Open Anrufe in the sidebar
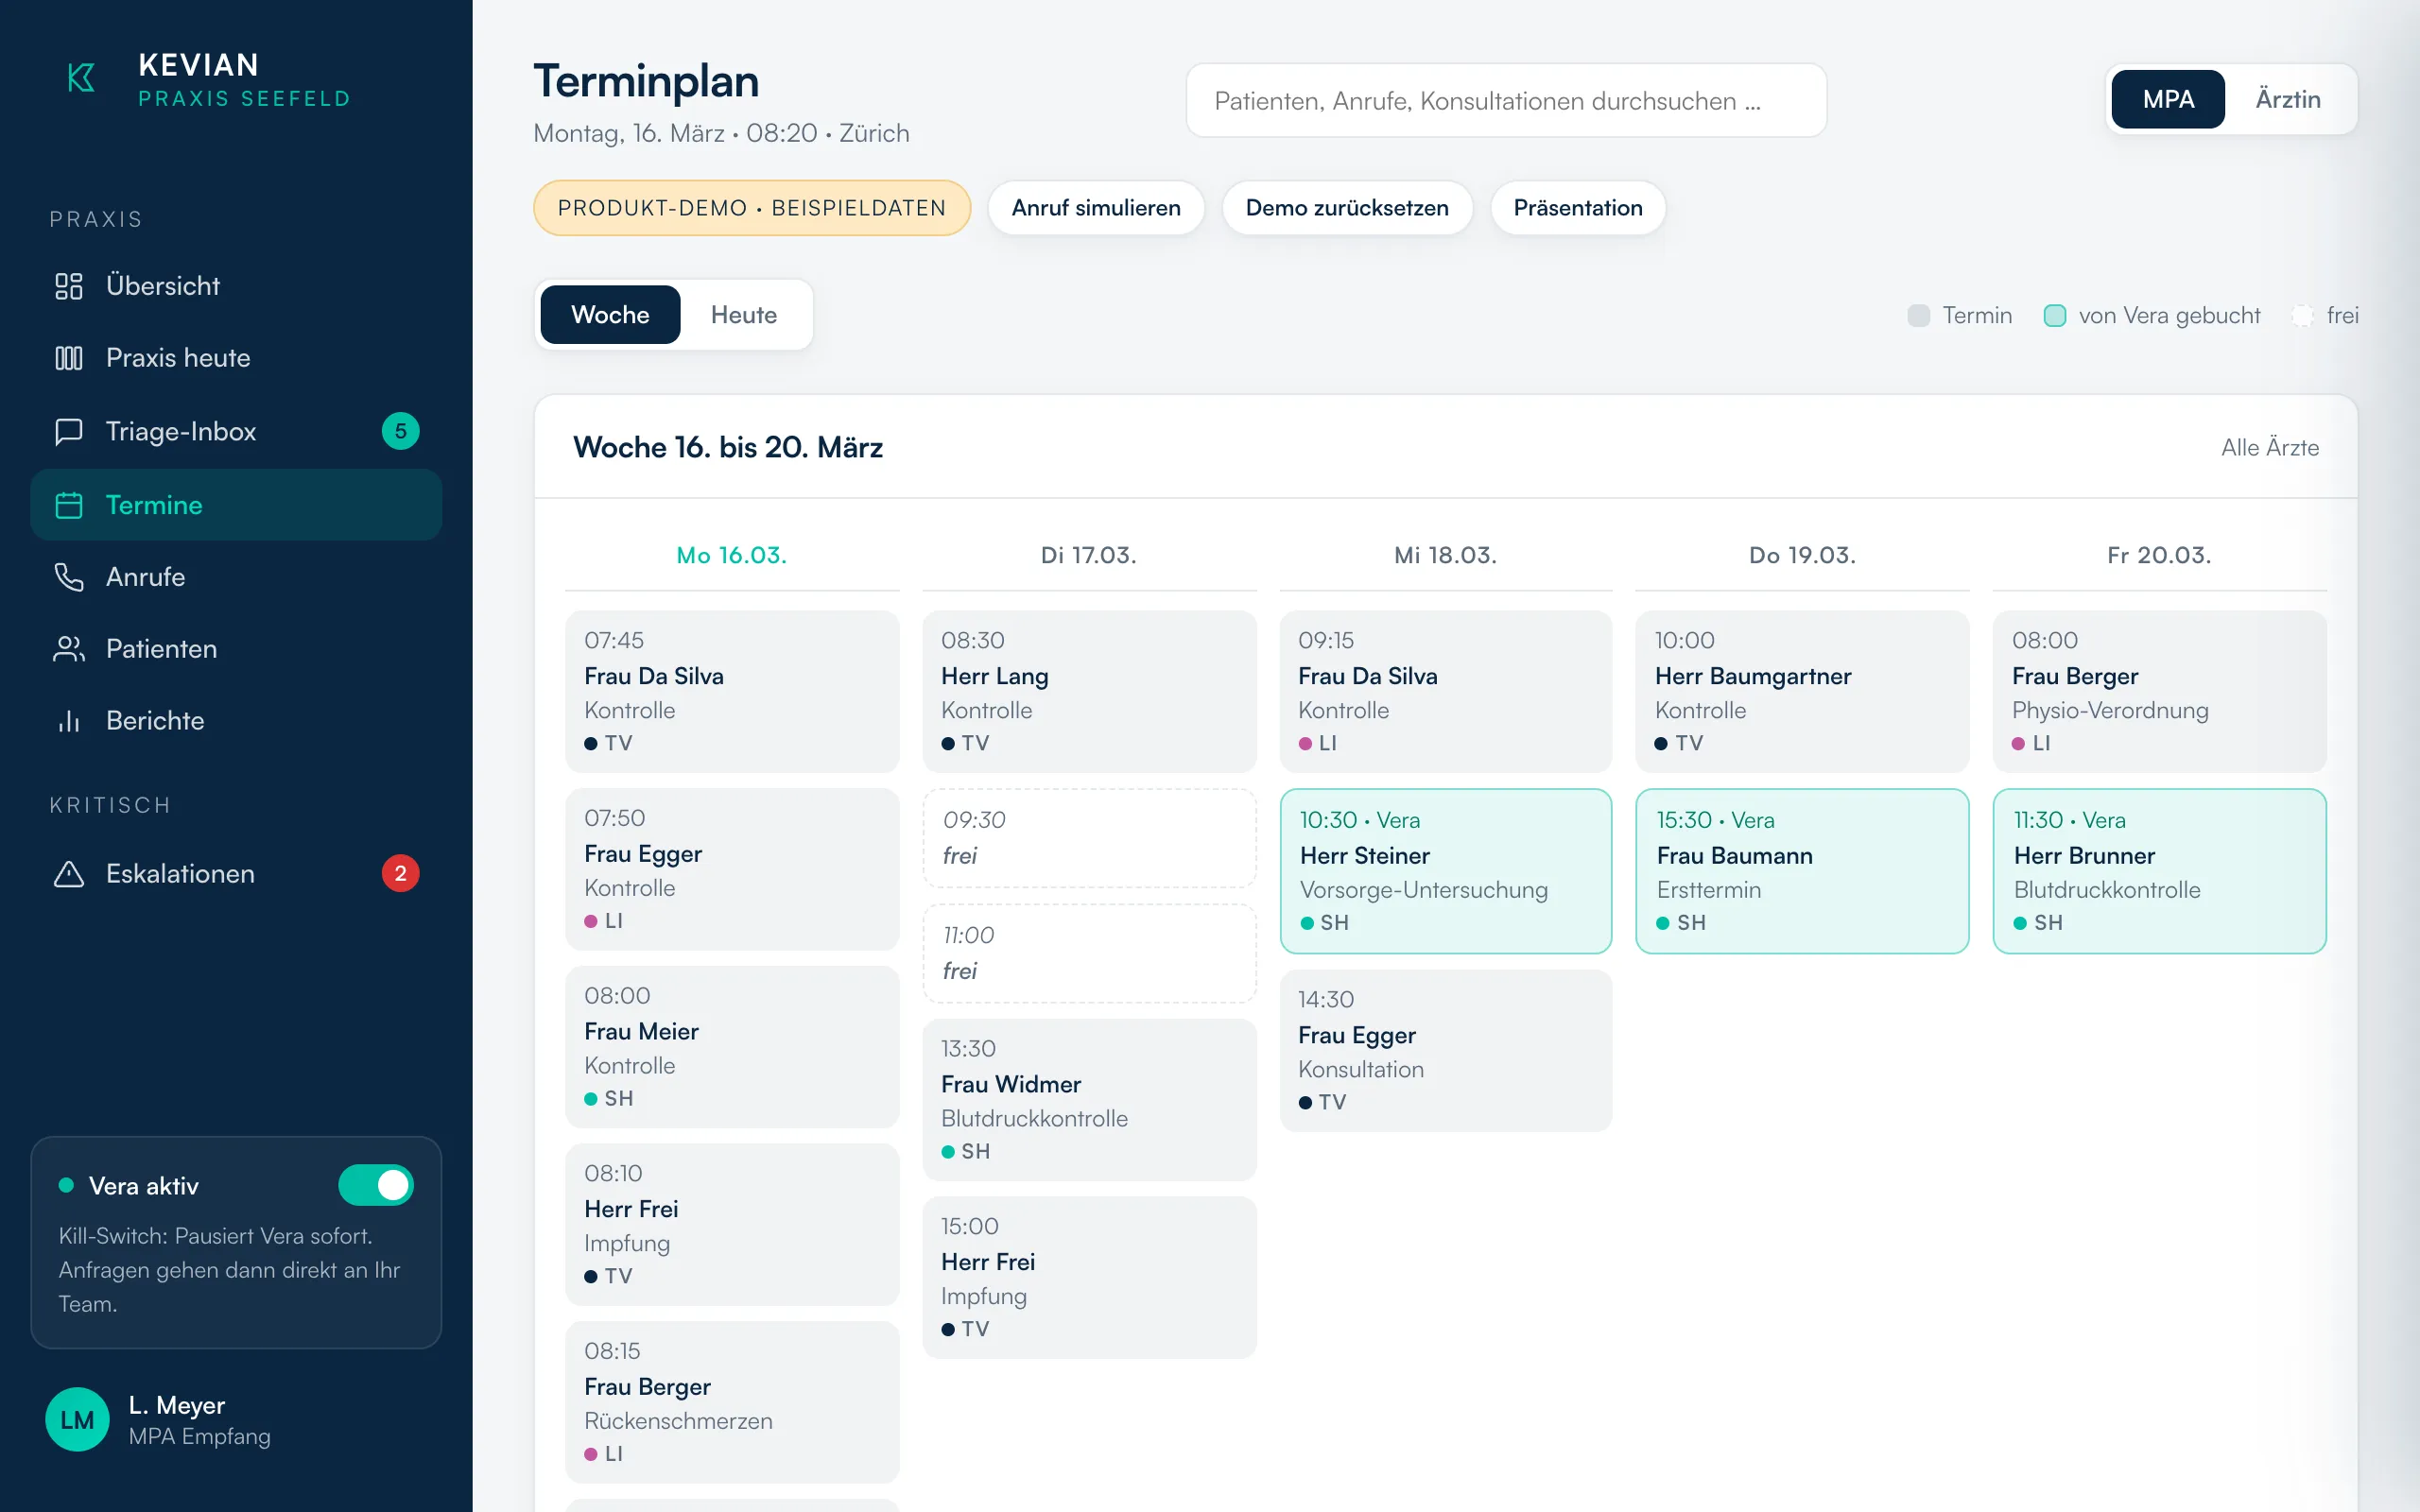 click(x=236, y=577)
